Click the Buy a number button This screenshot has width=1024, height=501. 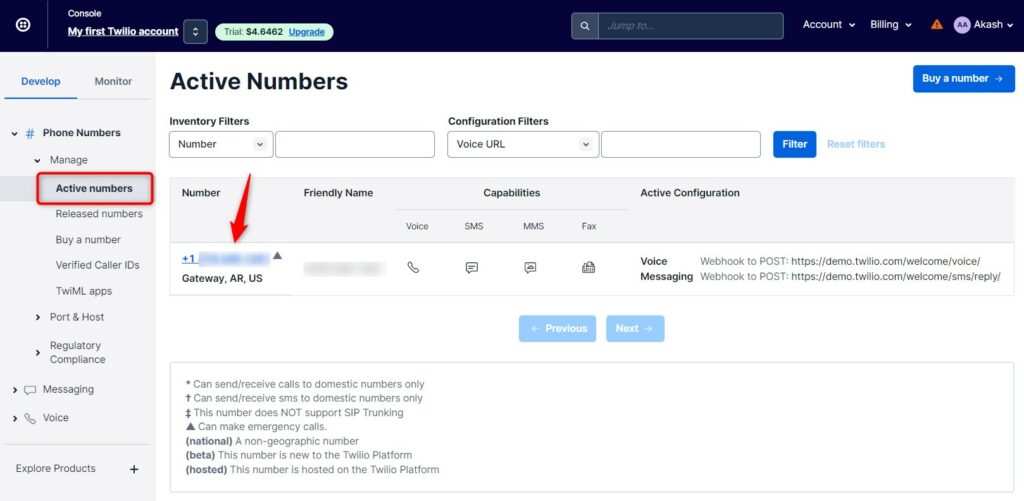[x=963, y=78]
